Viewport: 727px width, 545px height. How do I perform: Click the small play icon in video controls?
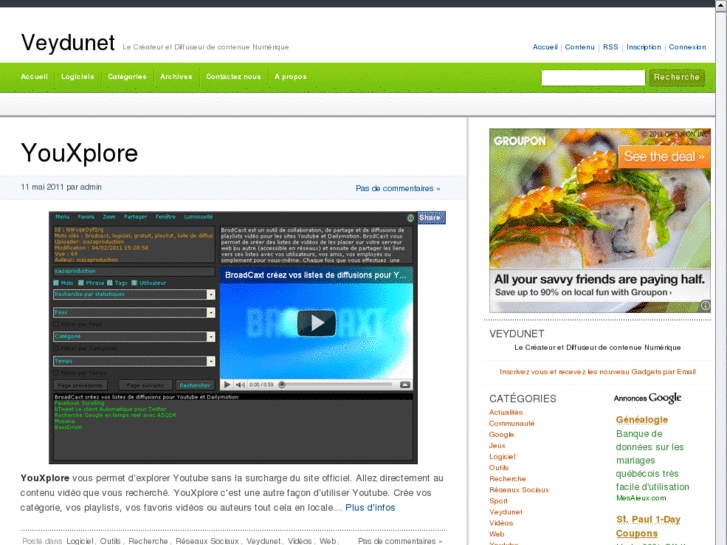point(227,385)
